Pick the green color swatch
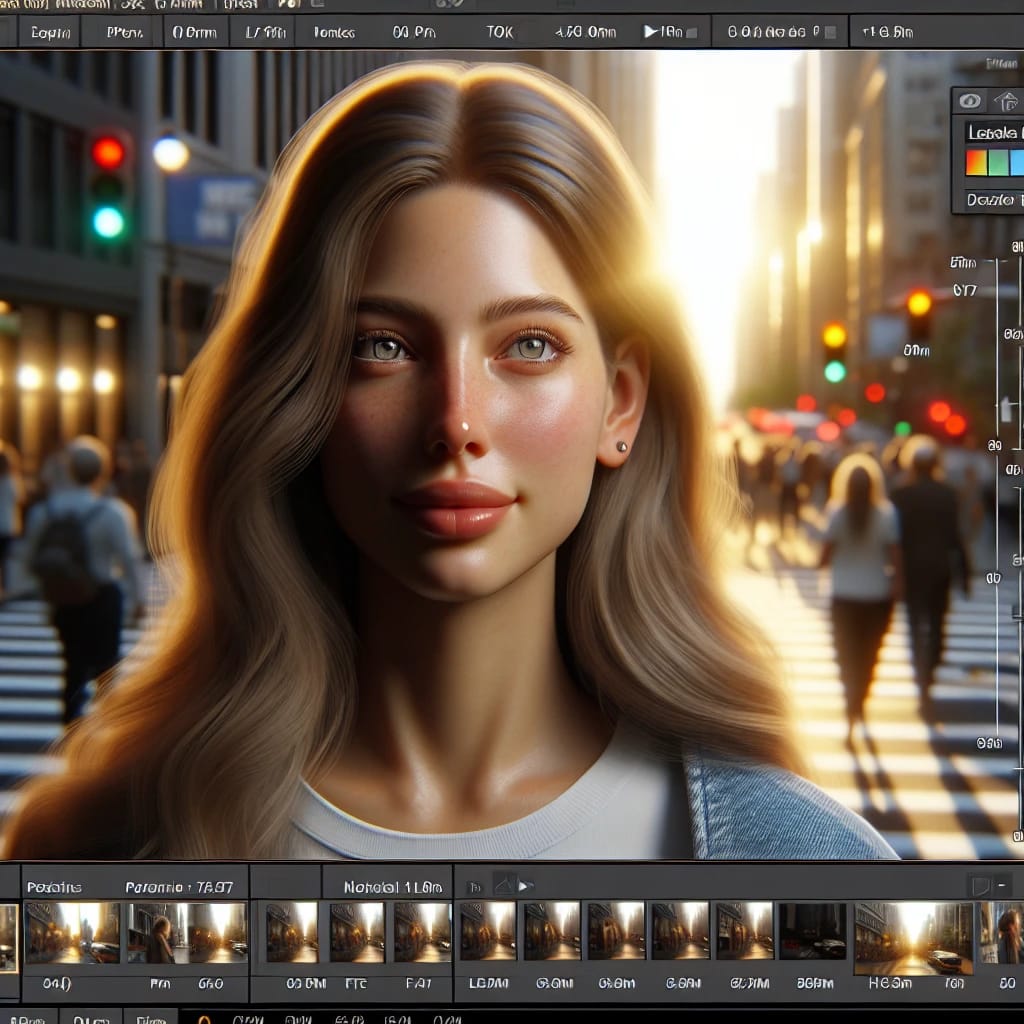This screenshot has width=1024, height=1024. point(999,163)
